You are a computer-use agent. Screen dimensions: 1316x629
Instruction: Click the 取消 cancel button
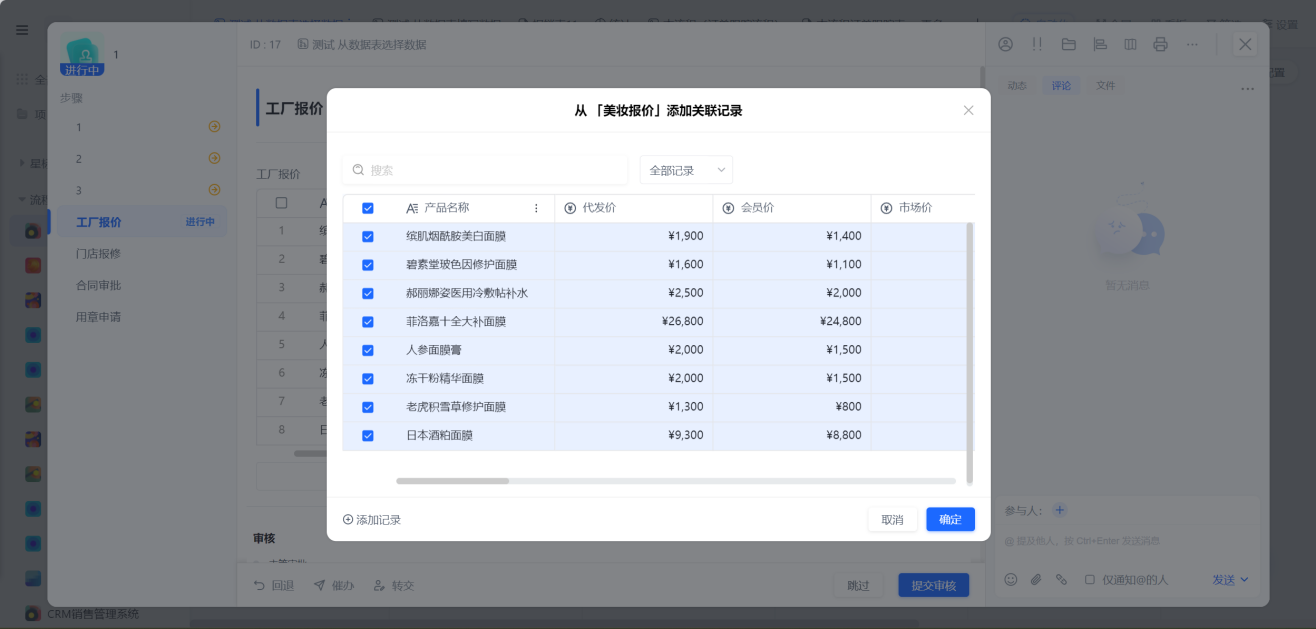click(x=892, y=519)
